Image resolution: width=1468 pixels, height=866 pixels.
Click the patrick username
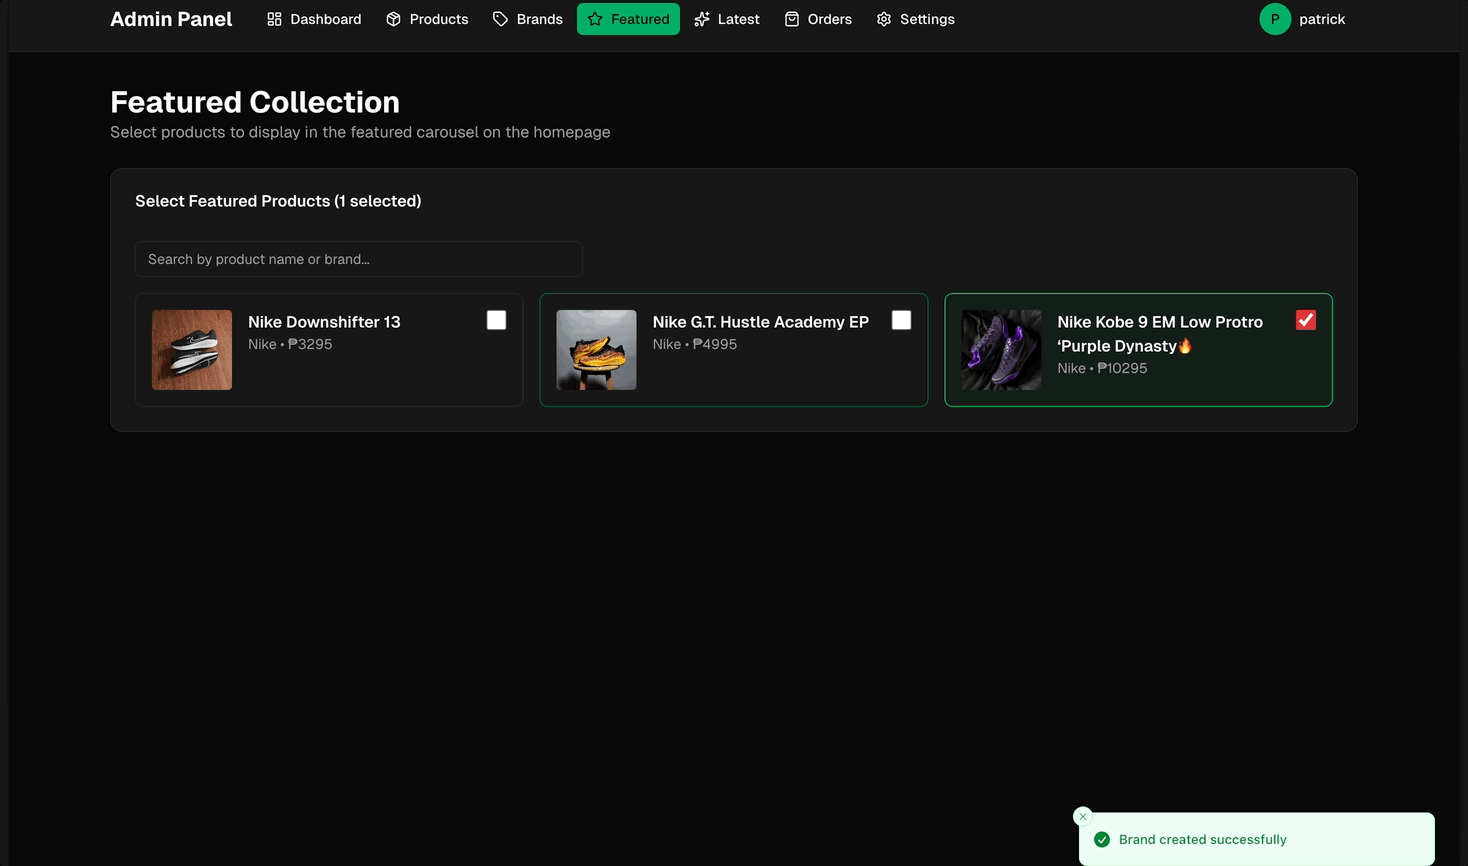click(1322, 19)
